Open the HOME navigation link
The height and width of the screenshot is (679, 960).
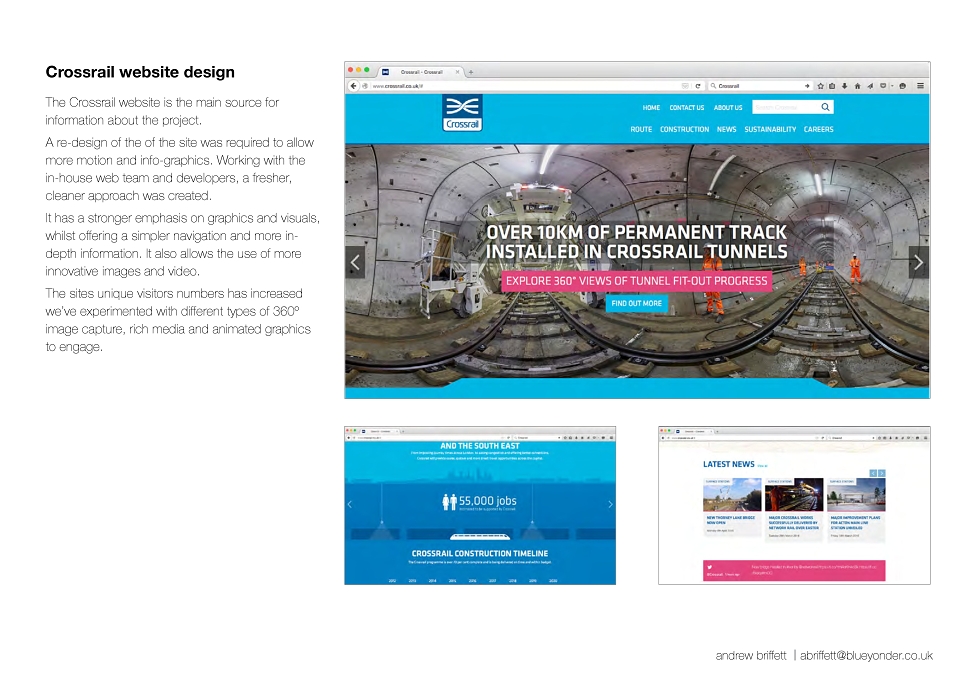[651, 108]
